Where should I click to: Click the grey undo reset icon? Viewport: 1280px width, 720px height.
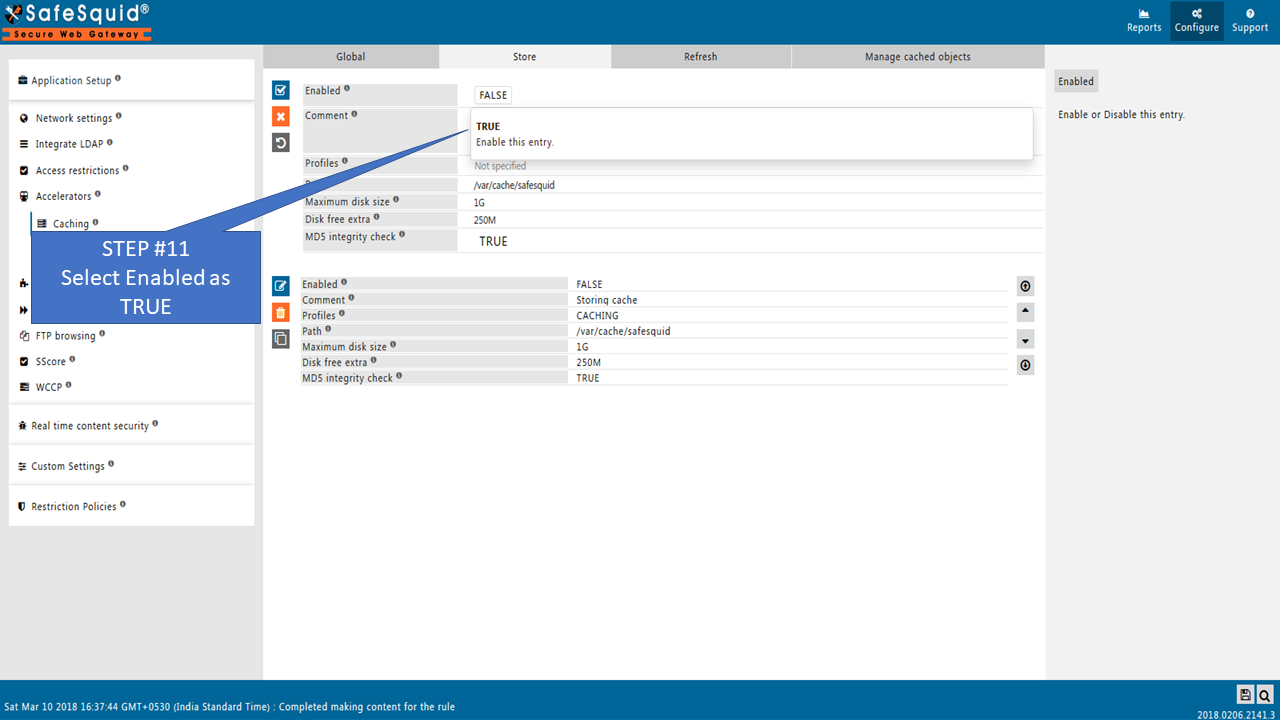pyautogui.click(x=281, y=143)
